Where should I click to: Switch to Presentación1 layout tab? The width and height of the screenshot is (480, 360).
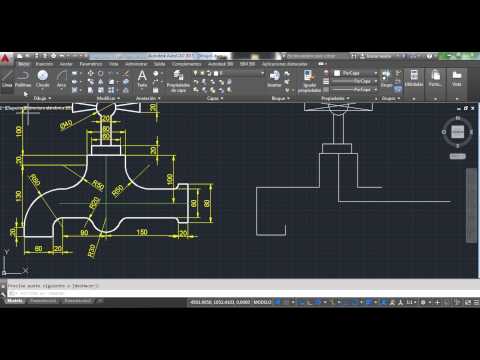point(43,301)
